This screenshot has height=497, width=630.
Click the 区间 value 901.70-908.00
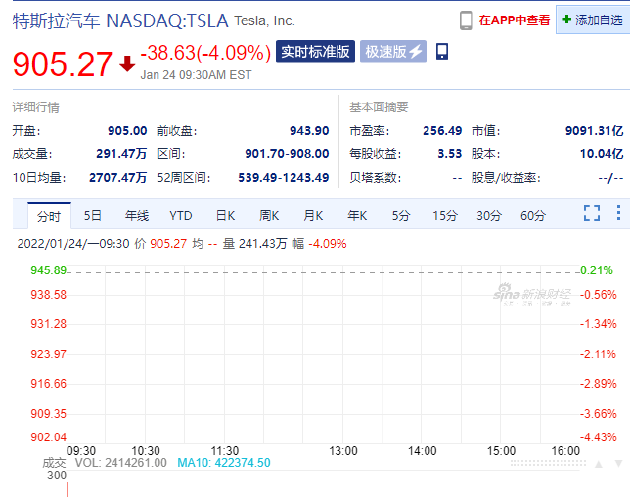287,153
